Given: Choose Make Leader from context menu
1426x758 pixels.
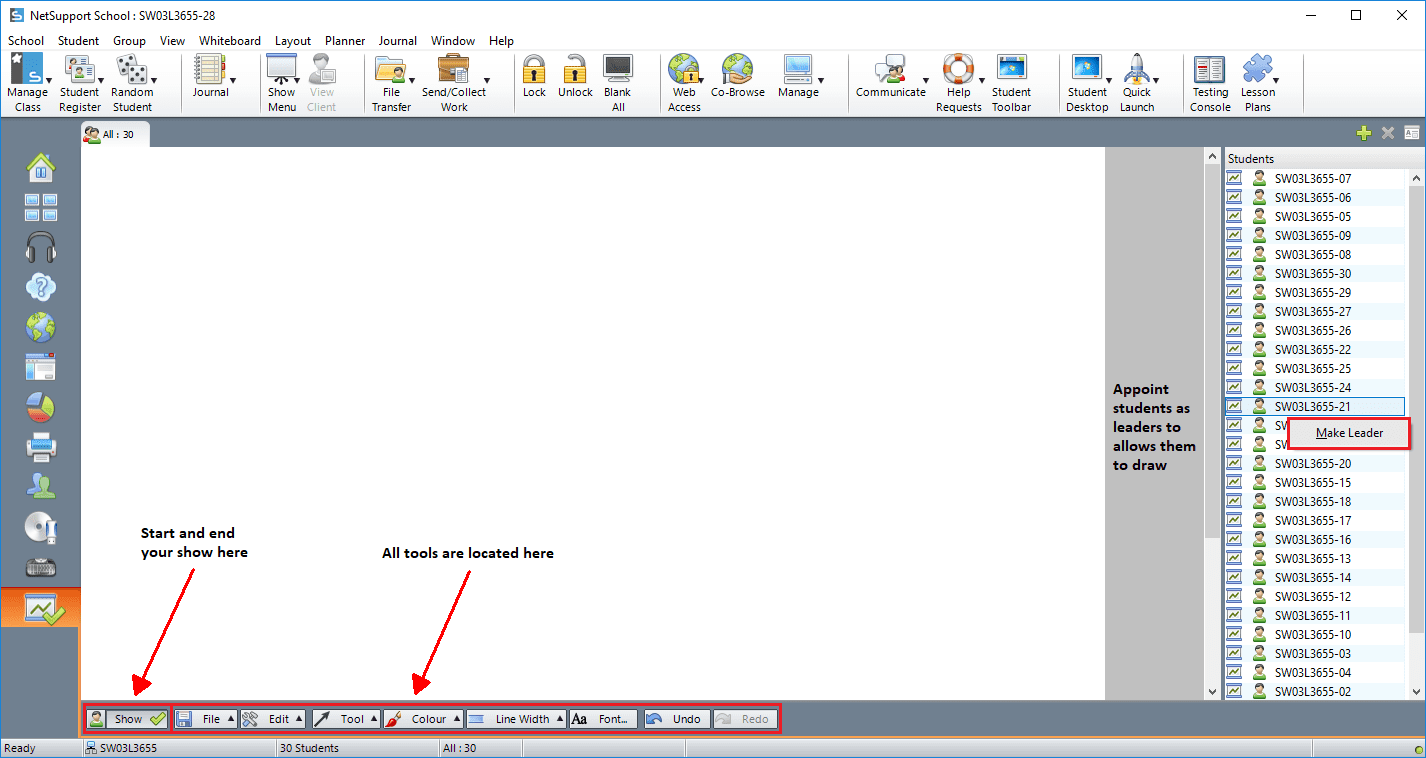Looking at the screenshot, I should click(x=1349, y=433).
